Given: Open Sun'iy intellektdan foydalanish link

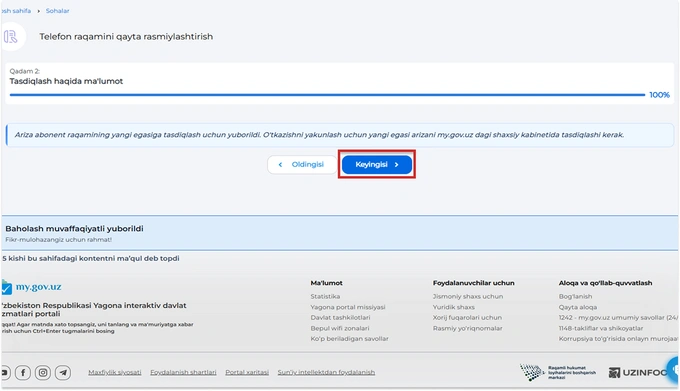Looking at the screenshot, I should click(326, 372).
